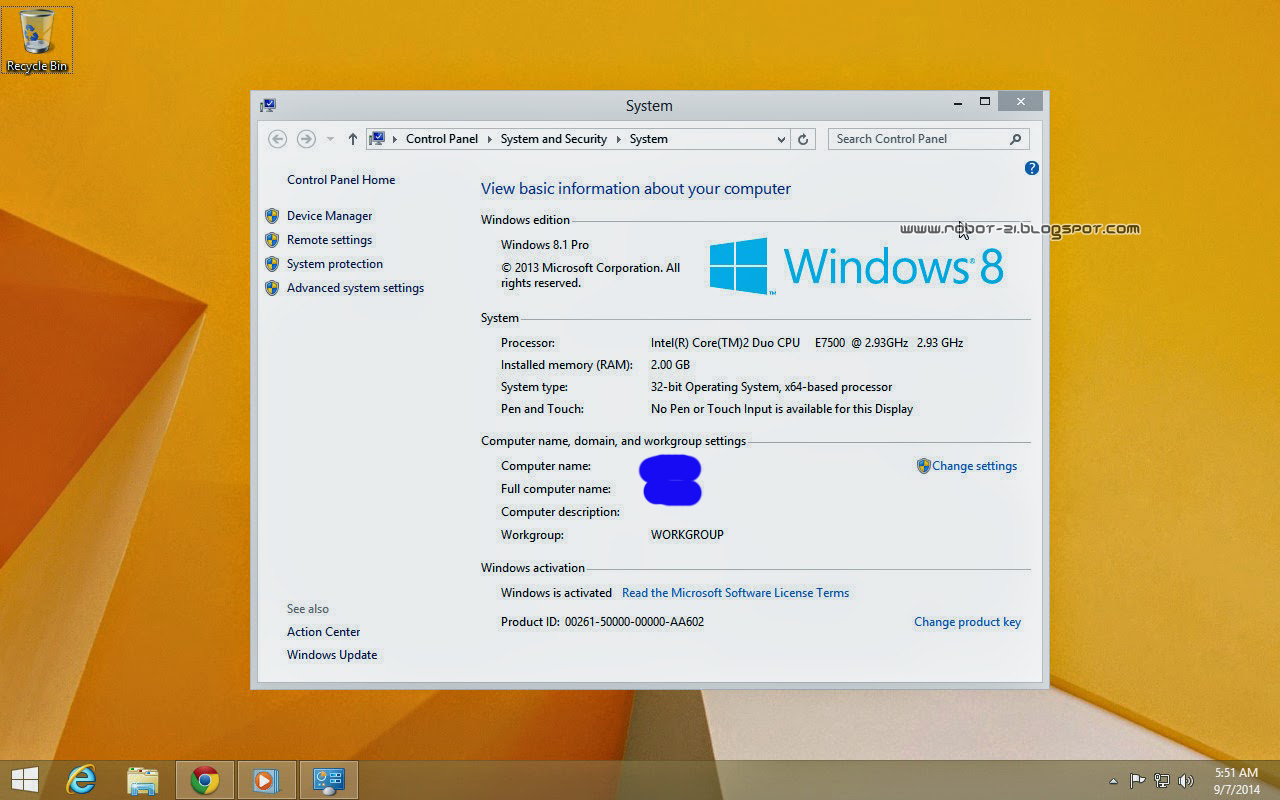Open System protection link
The image size is (1280, 800).
335,264
